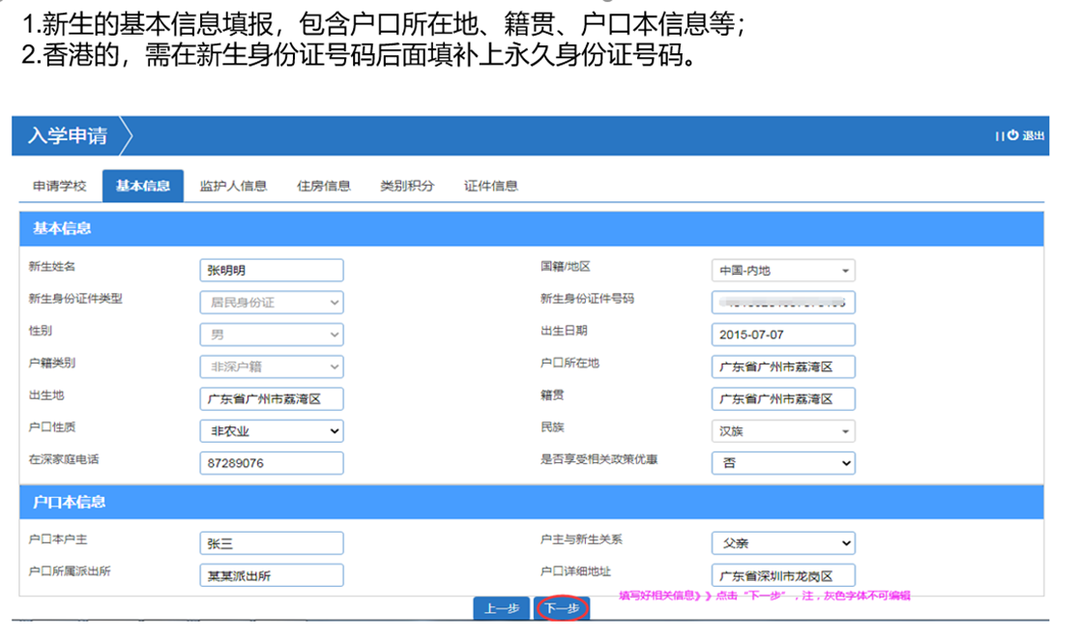Click the 新生姓名 input showing 张明明
1080x642 pixels.
click(x=271, y=270)
